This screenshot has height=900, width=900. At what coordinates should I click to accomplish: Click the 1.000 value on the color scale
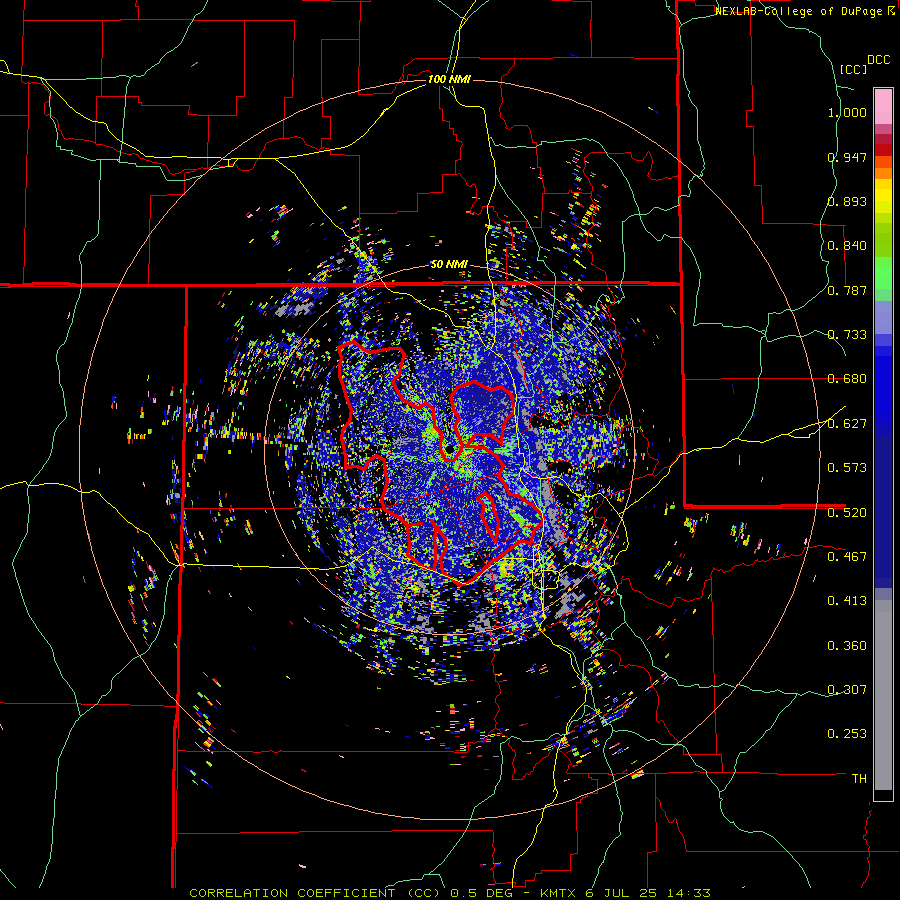[x=847, y=112]
